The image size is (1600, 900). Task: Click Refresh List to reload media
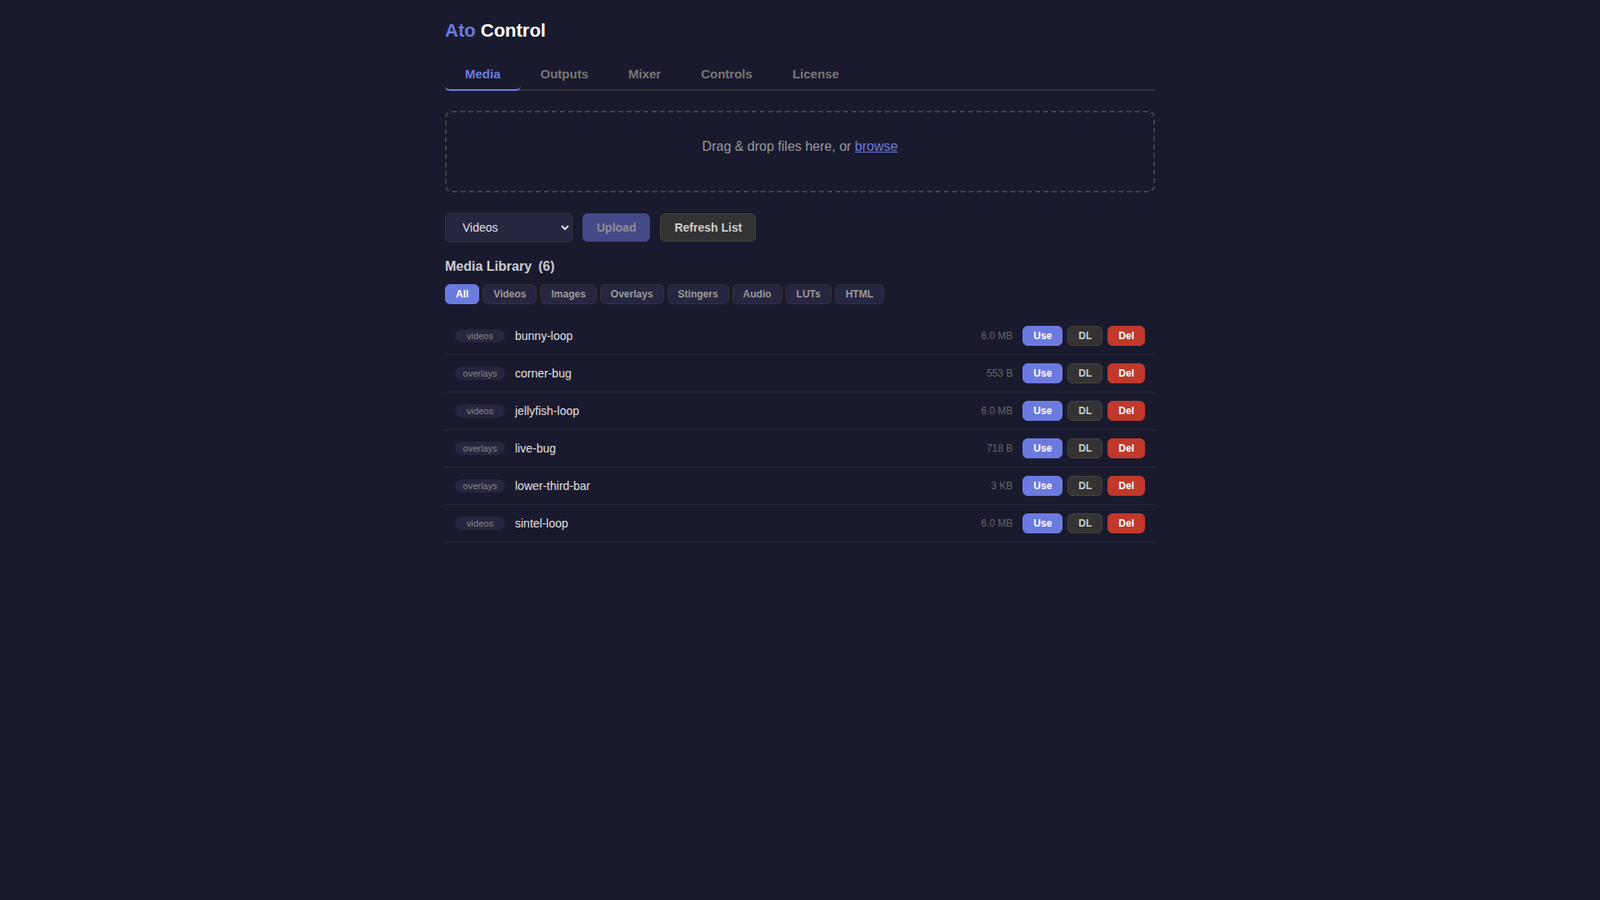click(707, 227)
